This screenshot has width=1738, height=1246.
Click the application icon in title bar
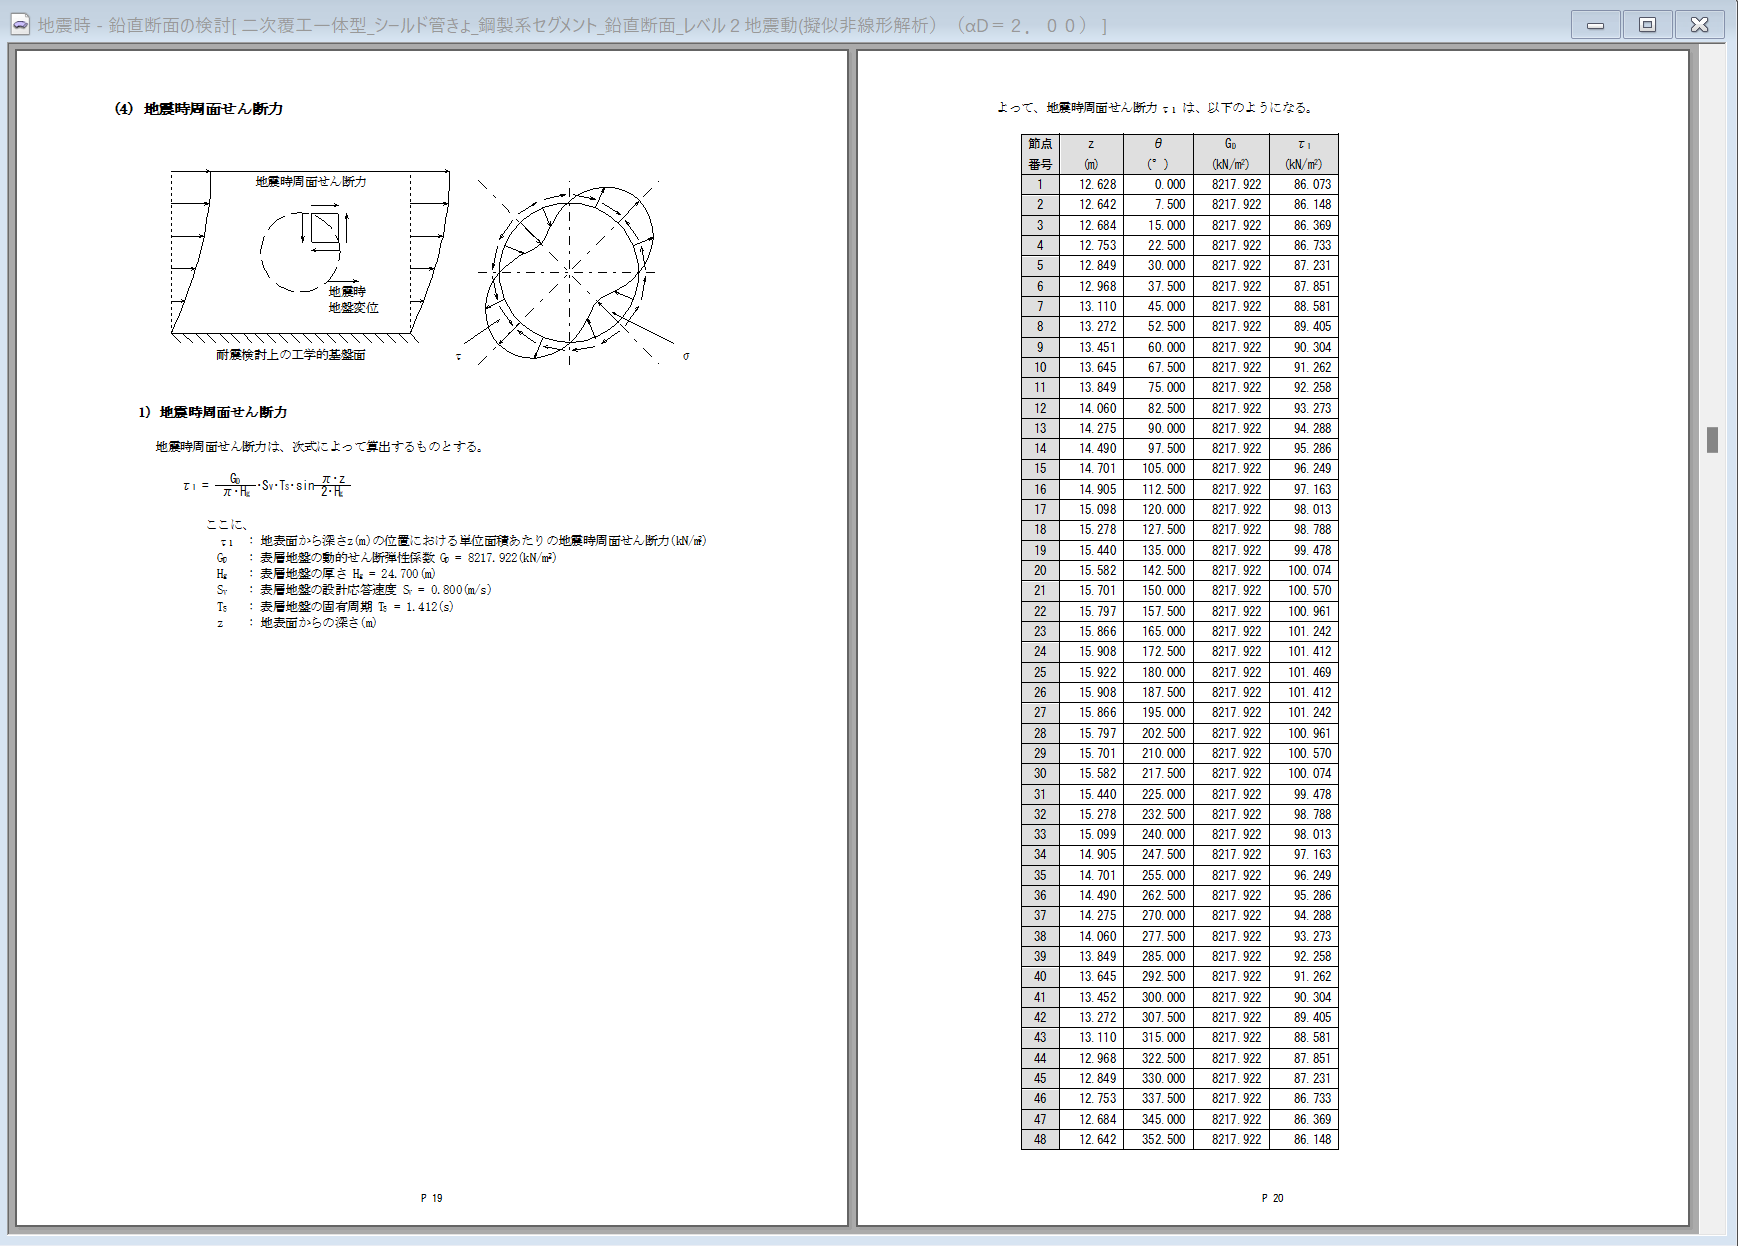tap(20, 25)
